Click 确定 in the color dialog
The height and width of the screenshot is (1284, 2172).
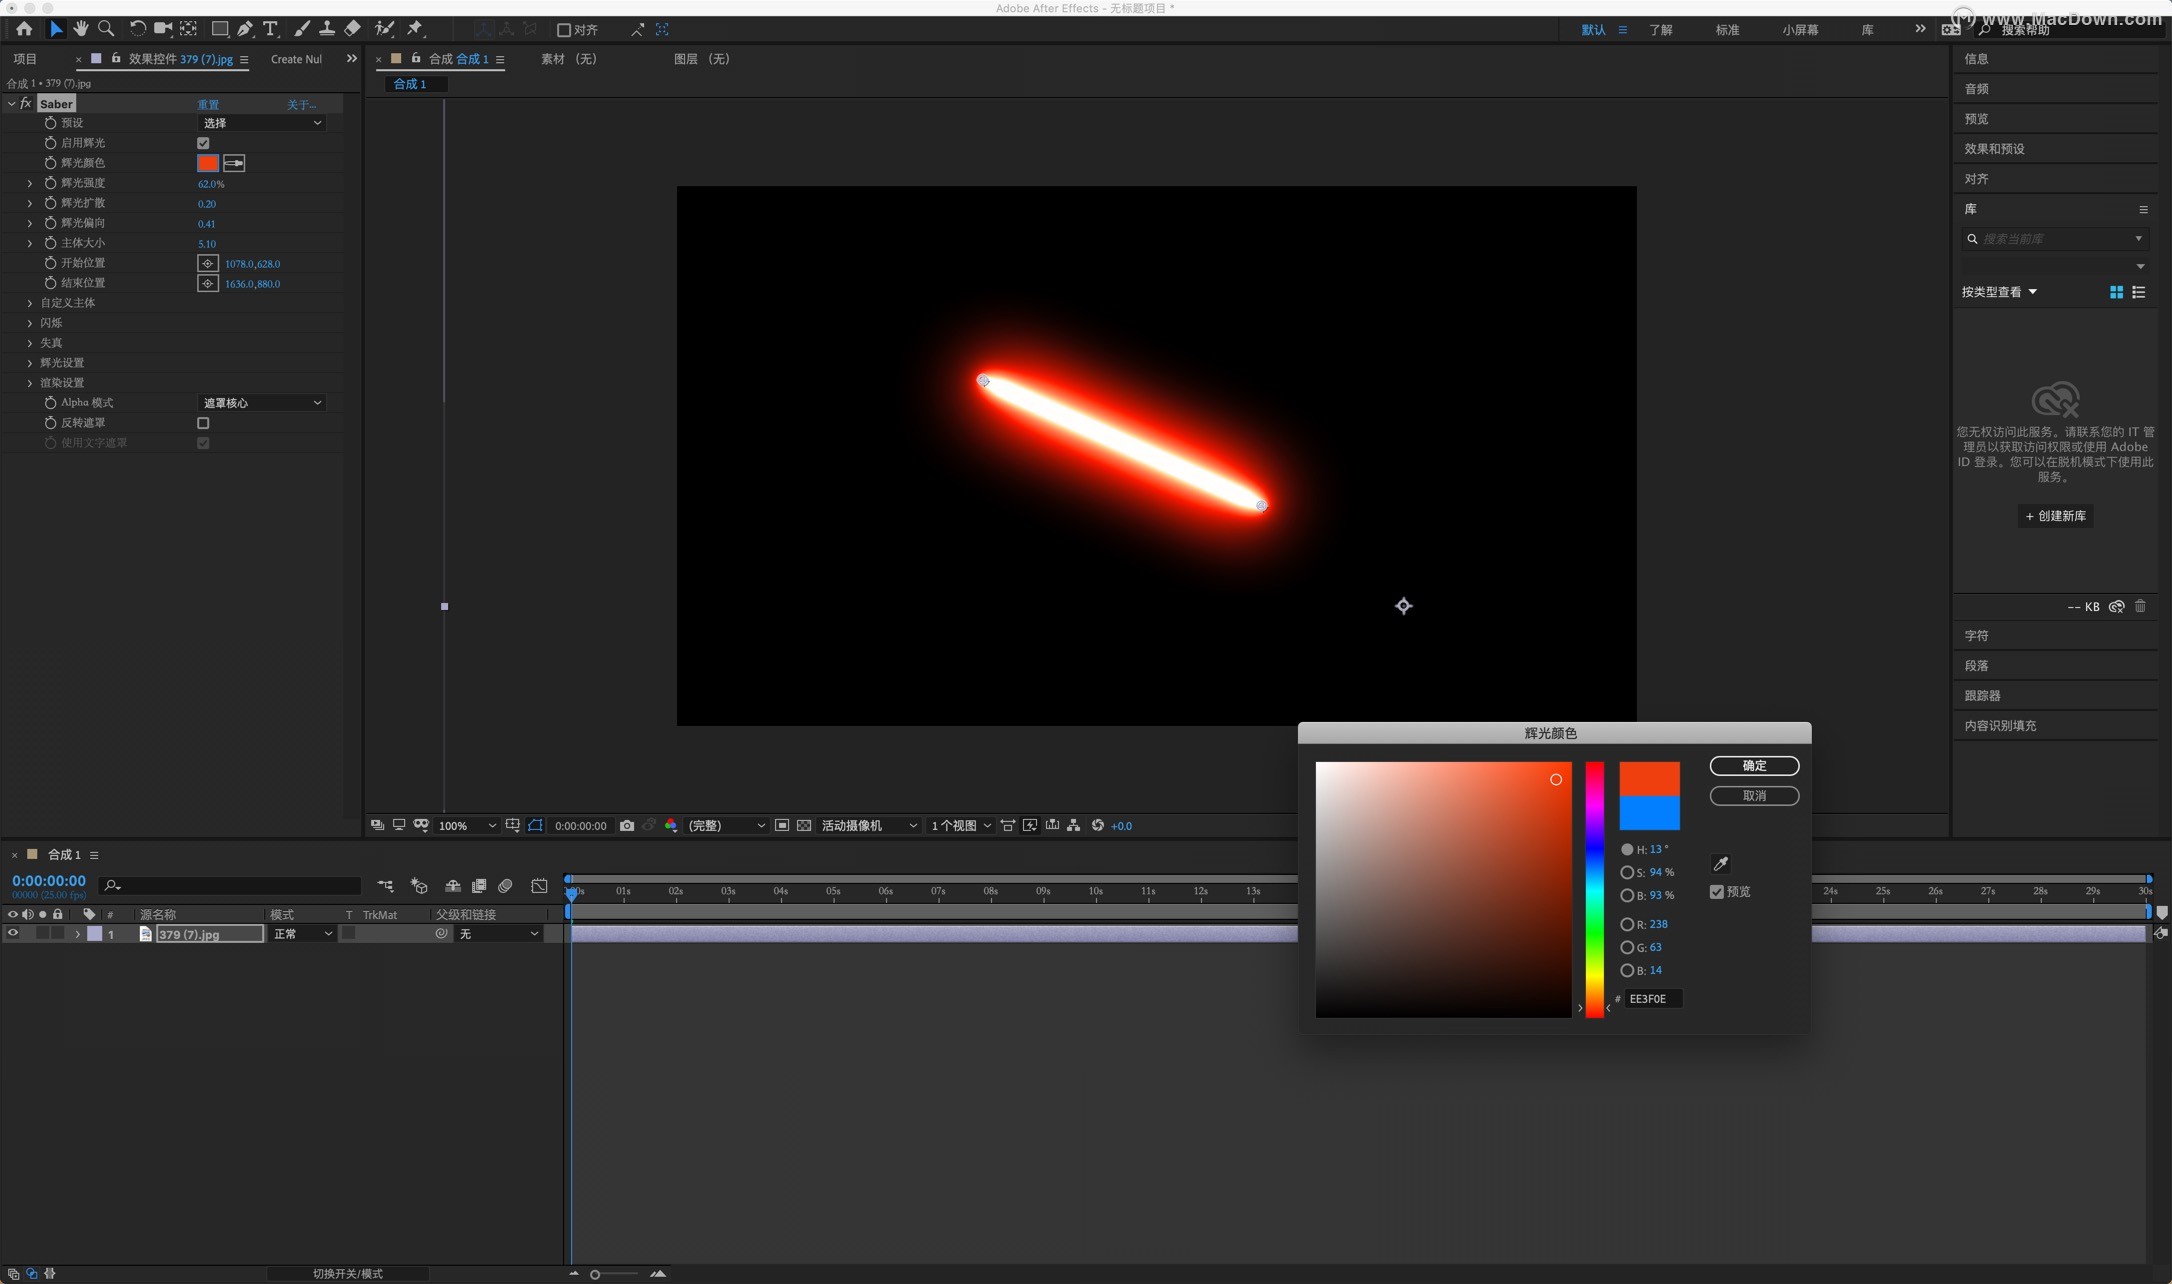pos(1754,765)
